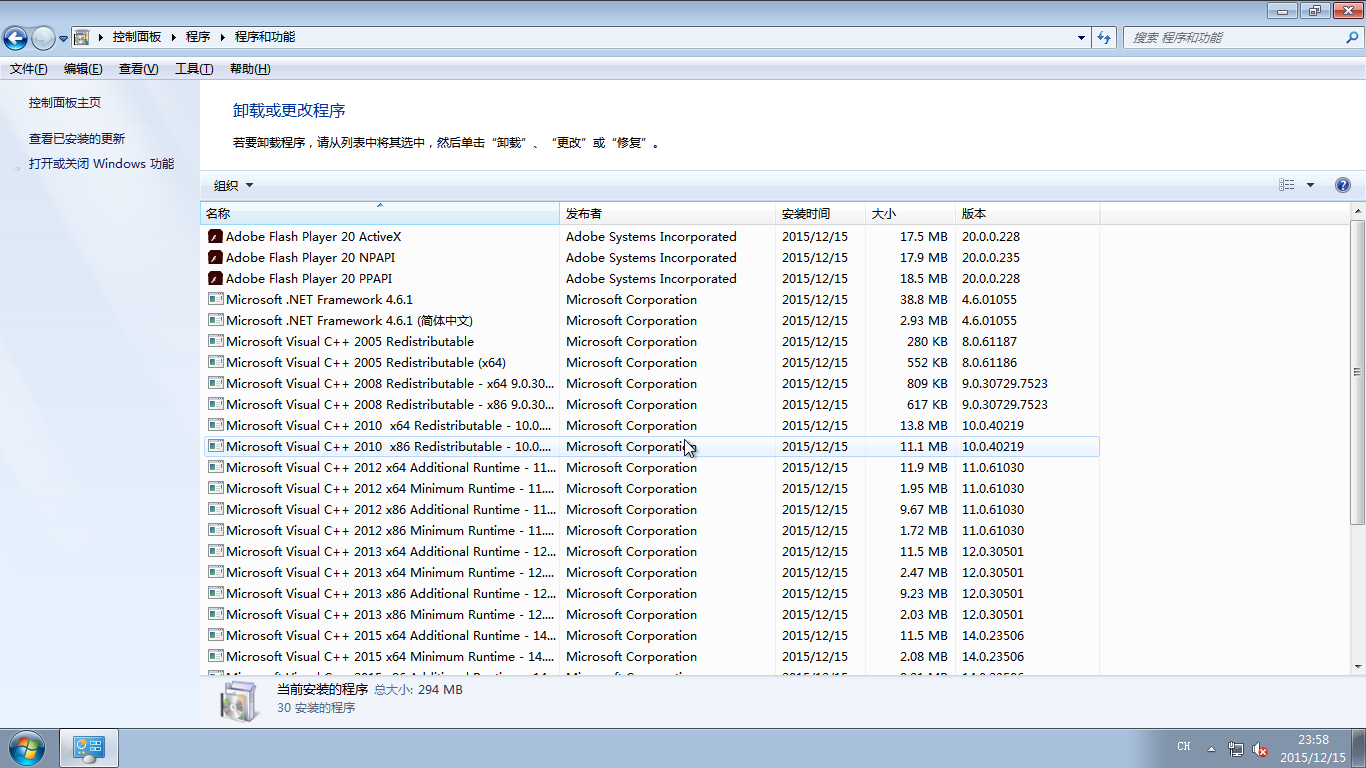Click the back navigation arrow button

pos(16,38)
